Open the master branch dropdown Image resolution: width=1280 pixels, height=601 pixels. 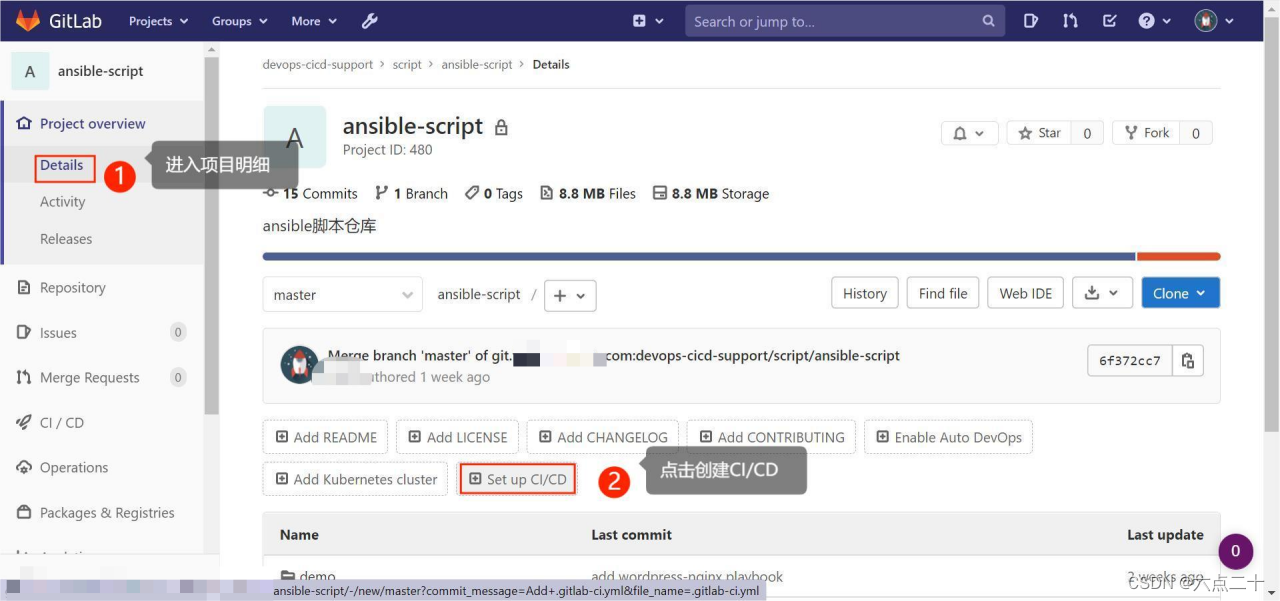point(342,294)
